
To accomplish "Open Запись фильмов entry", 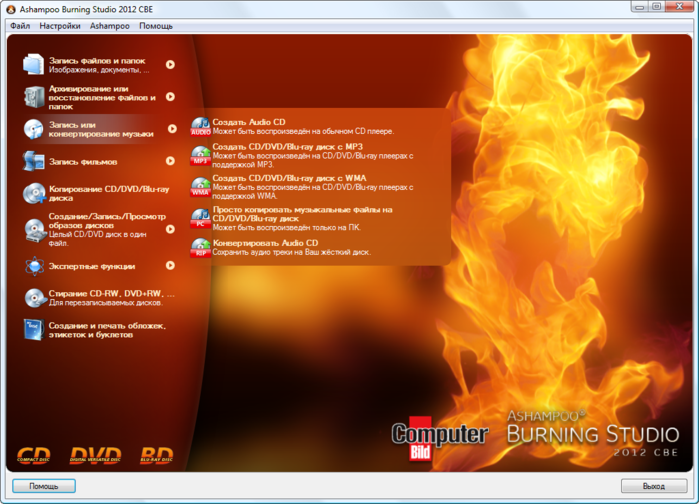I will (x=99, y=161).
